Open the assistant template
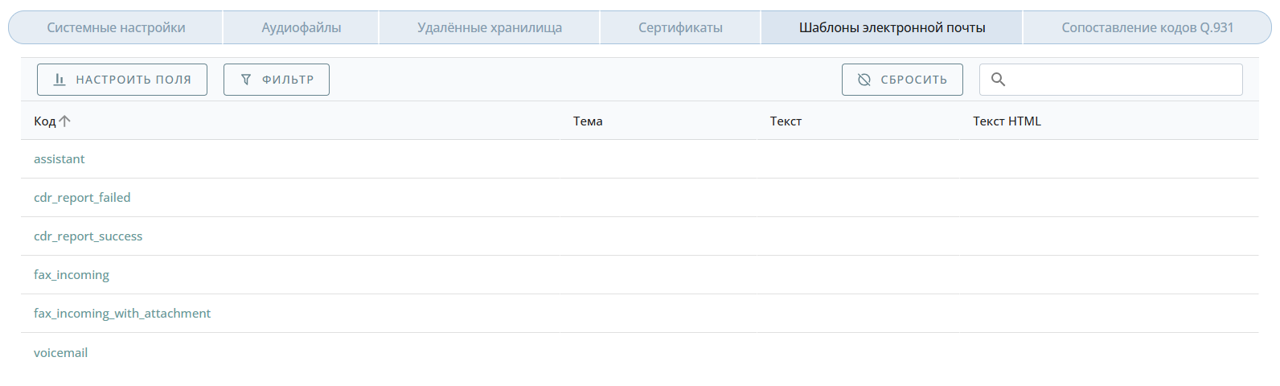Image resolution: width=1280 pixels, height=386 pixels. coord(59,159)
